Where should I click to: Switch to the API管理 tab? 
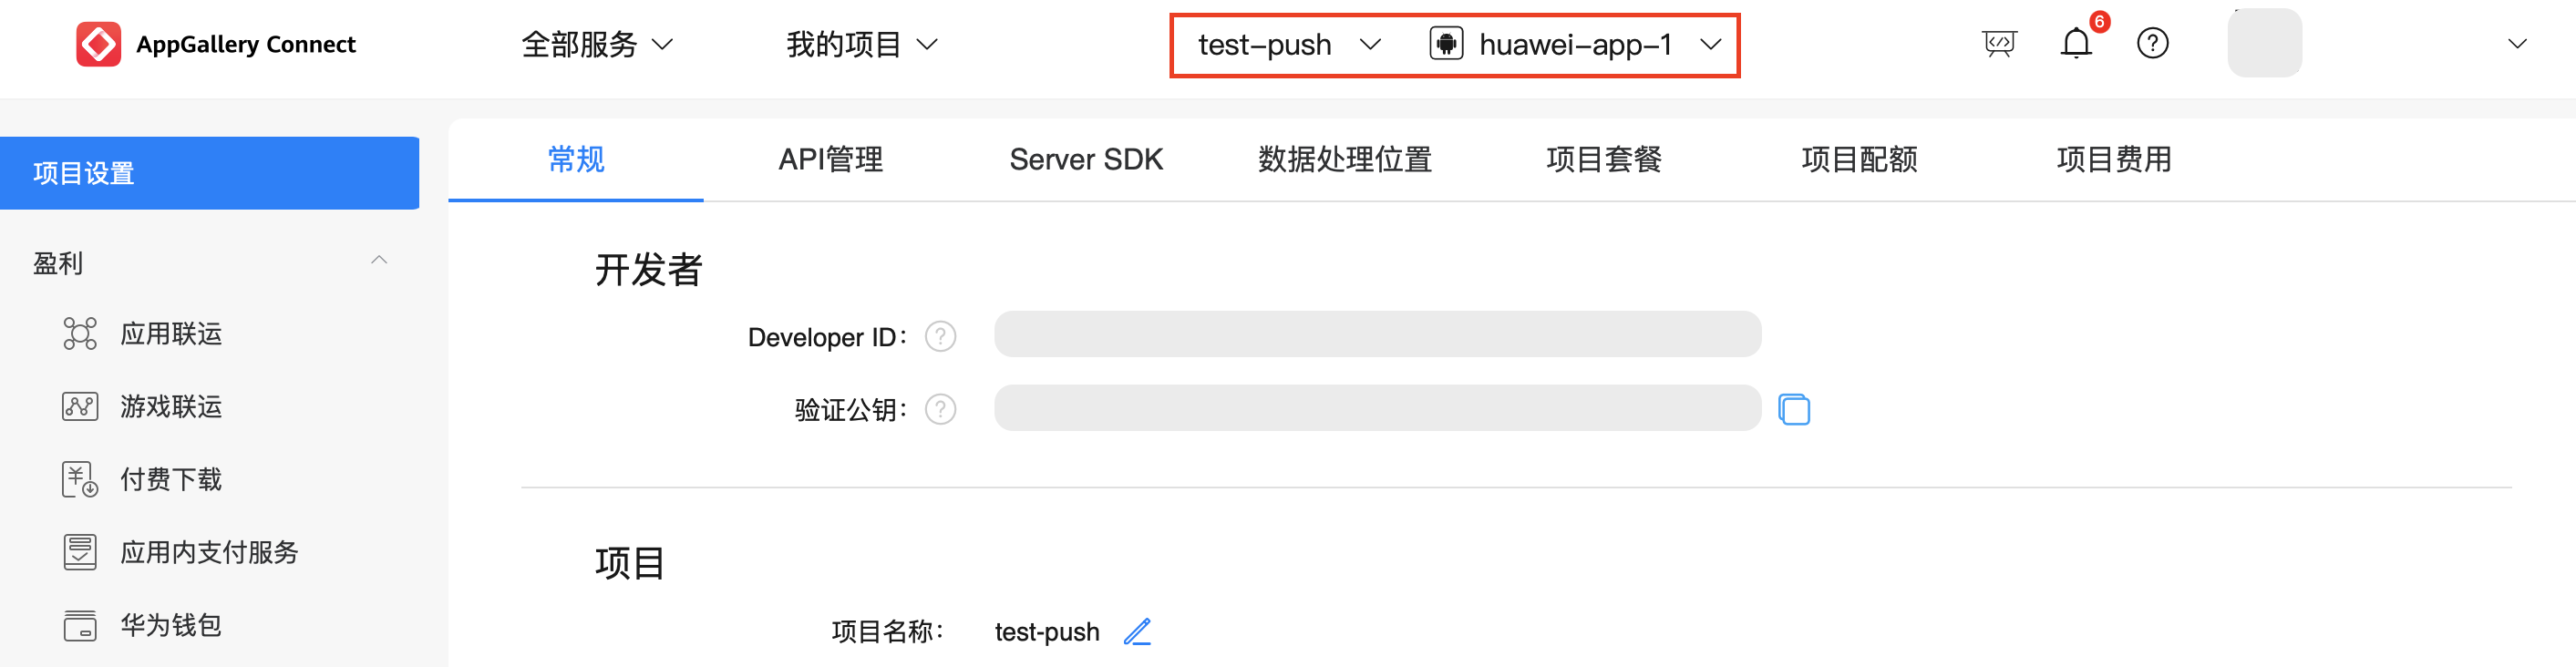click(830, 160)
